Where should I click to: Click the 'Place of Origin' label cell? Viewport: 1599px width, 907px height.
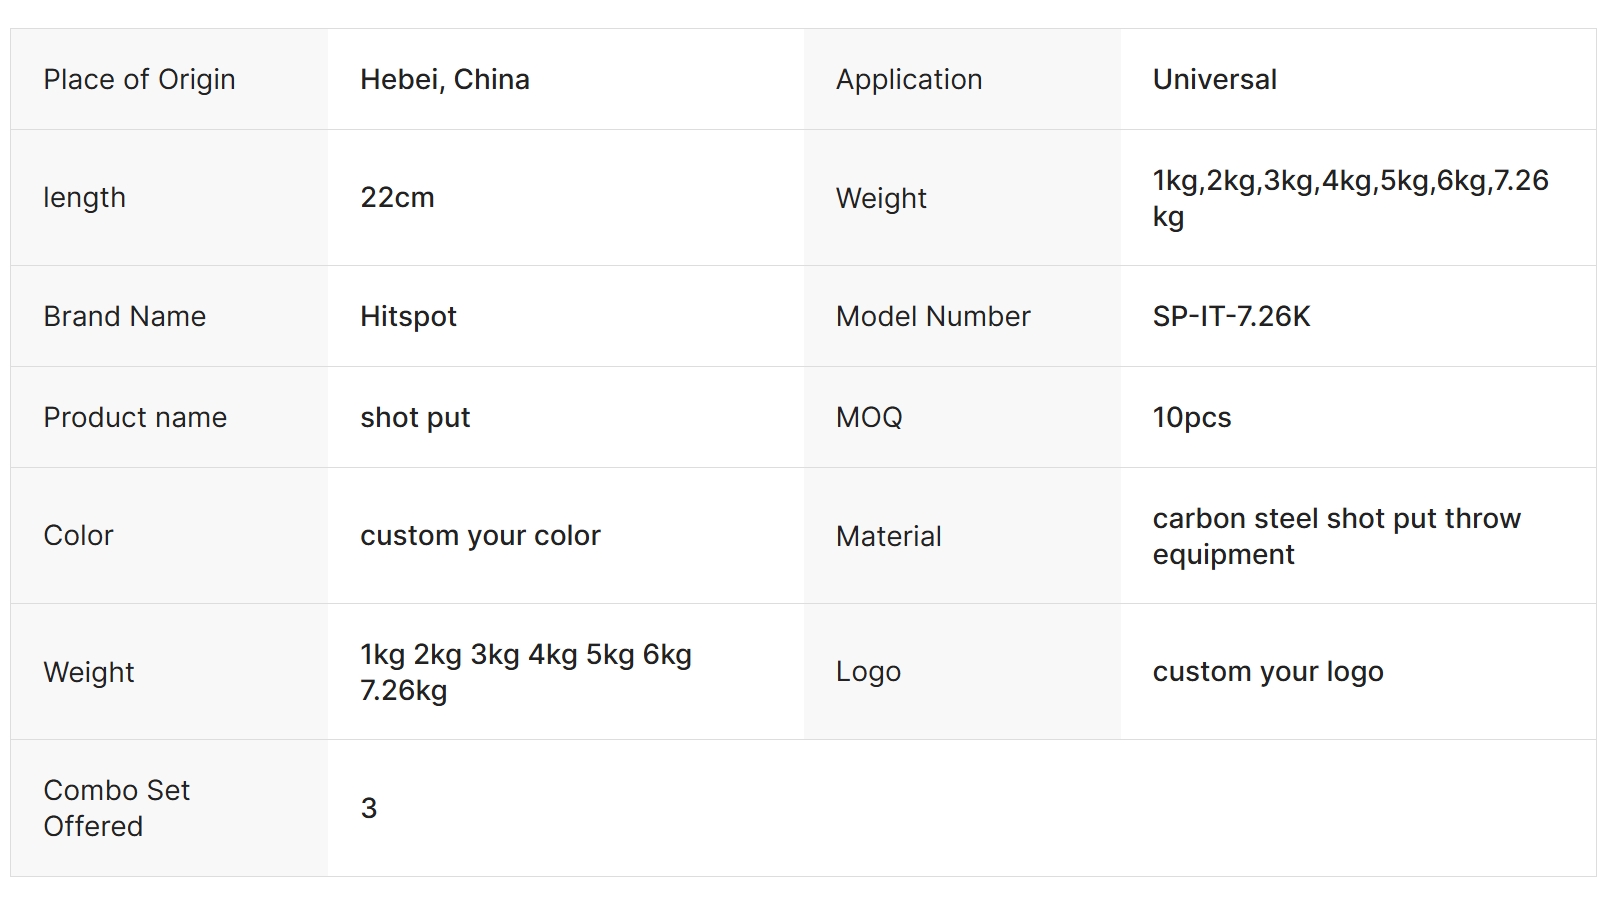coord(139,80)
